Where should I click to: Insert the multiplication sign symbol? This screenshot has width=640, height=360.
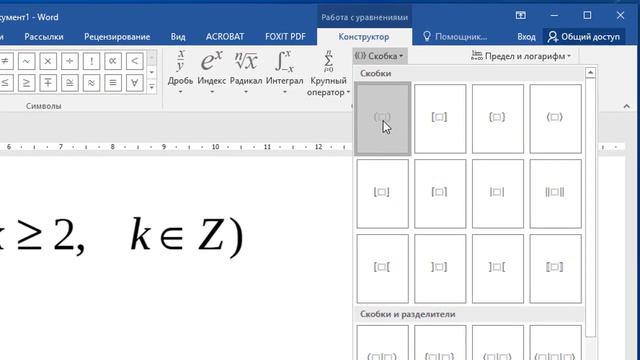click(x=48, y=61)
